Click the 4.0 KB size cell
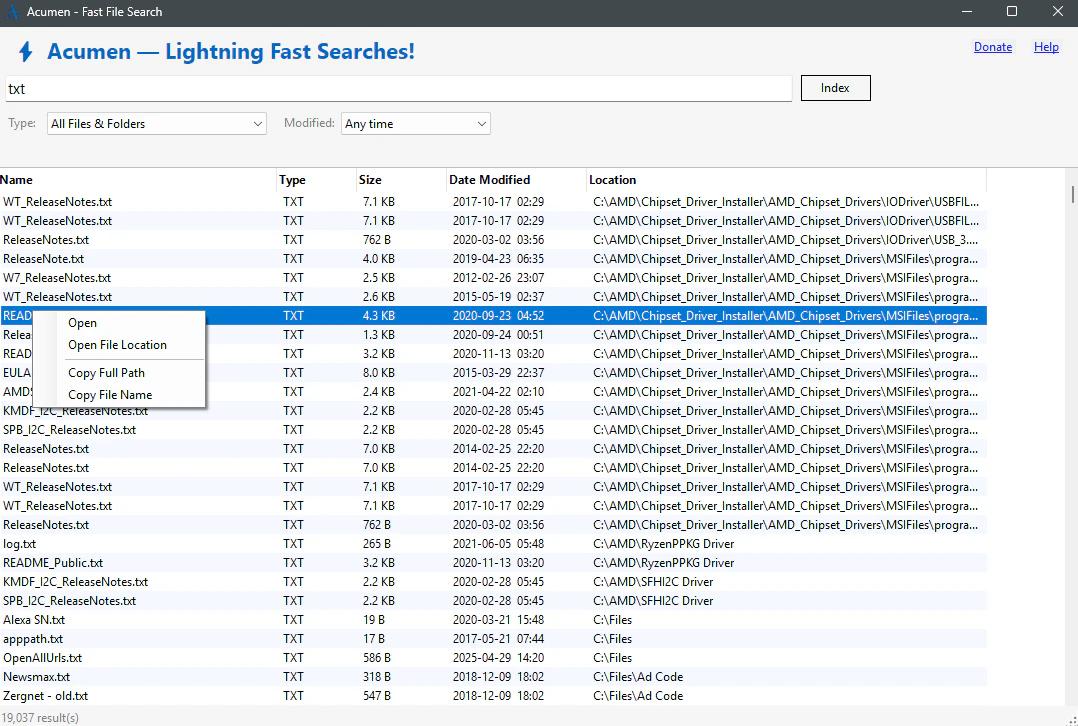The image size is (1078, 726). [x=379, y=259]
